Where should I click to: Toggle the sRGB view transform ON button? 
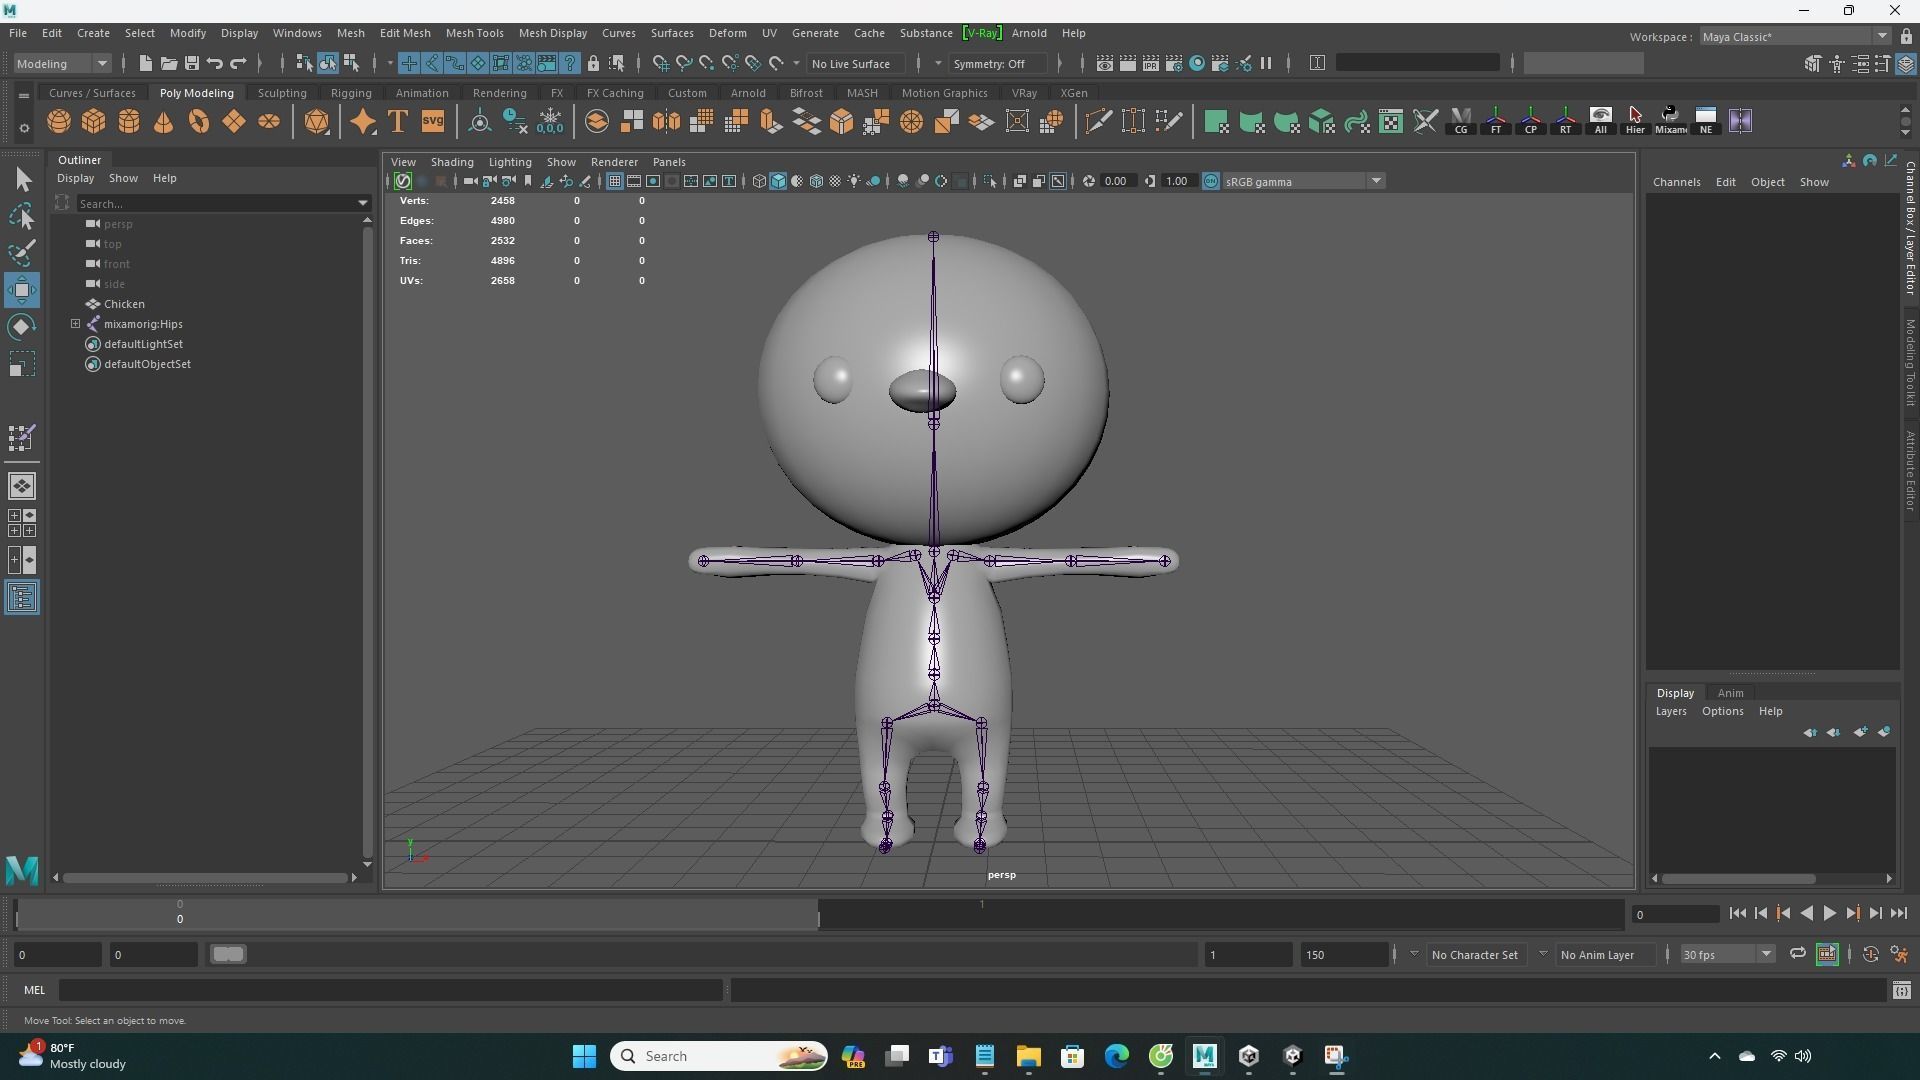pyautogui.click(x=1210, y=181)
